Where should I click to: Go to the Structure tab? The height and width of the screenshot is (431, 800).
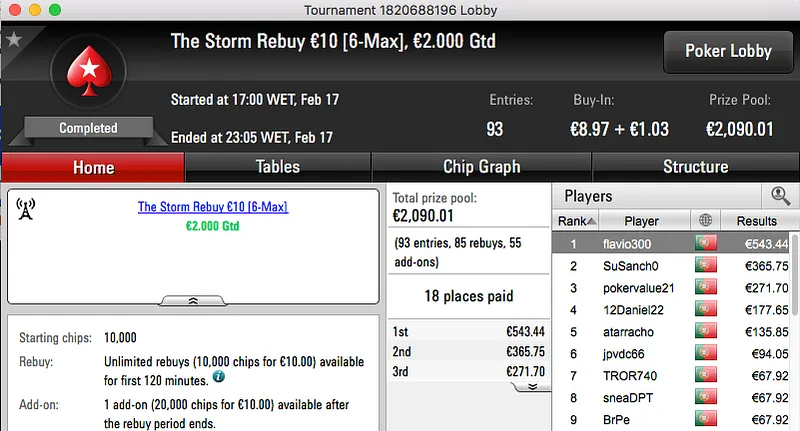(695, 167)
